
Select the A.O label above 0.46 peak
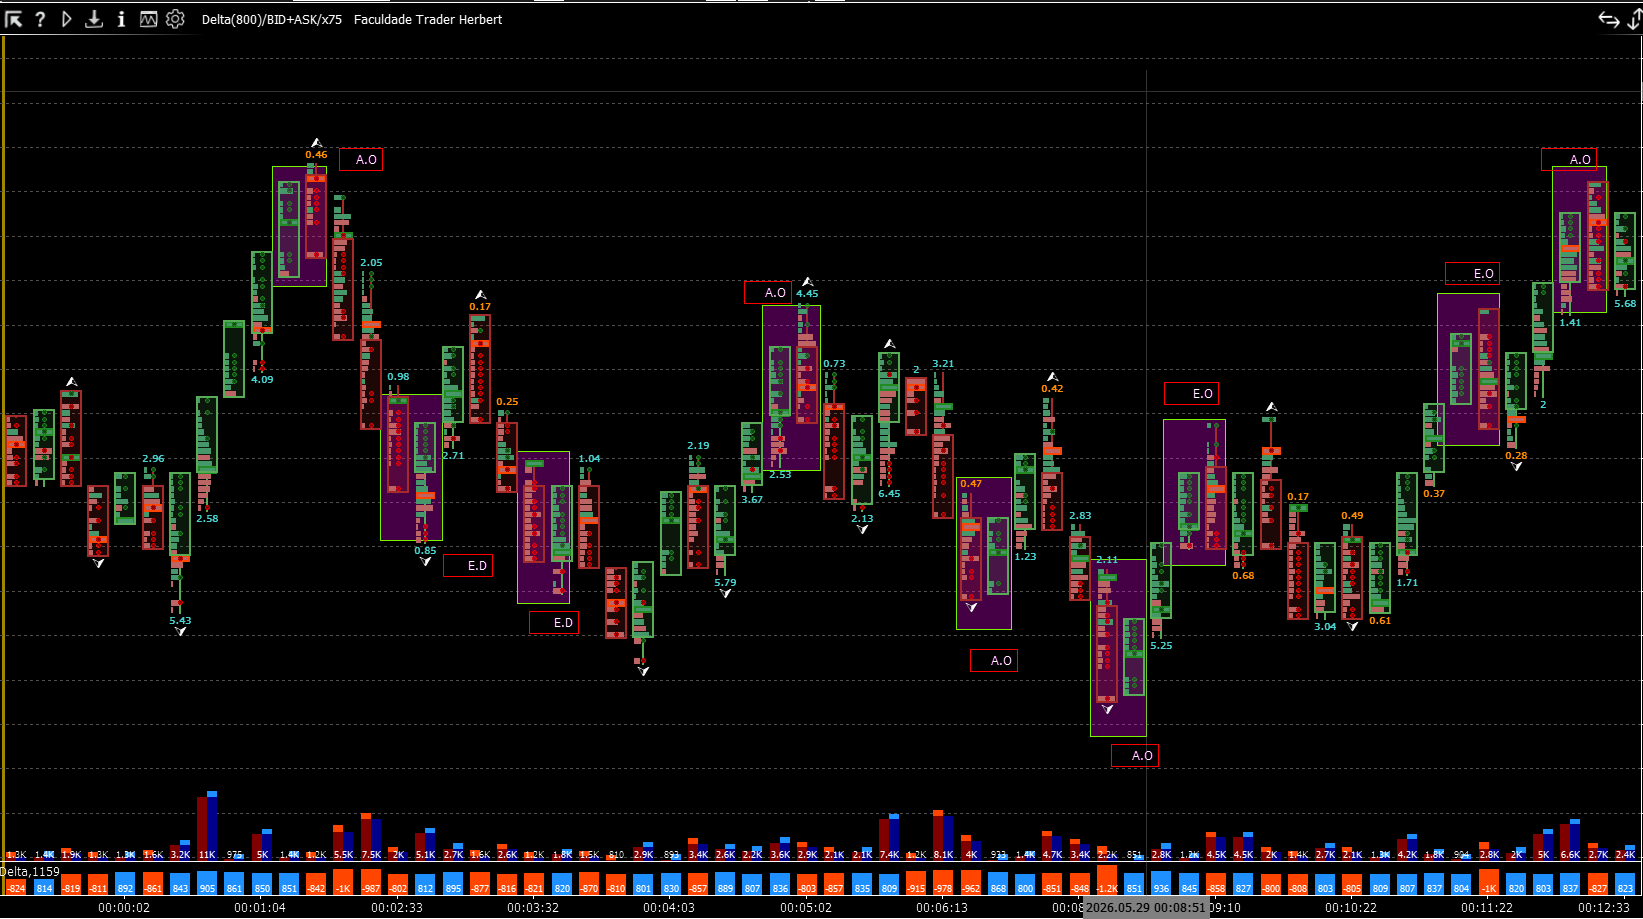pyautogui.click(x=361, y=159)
